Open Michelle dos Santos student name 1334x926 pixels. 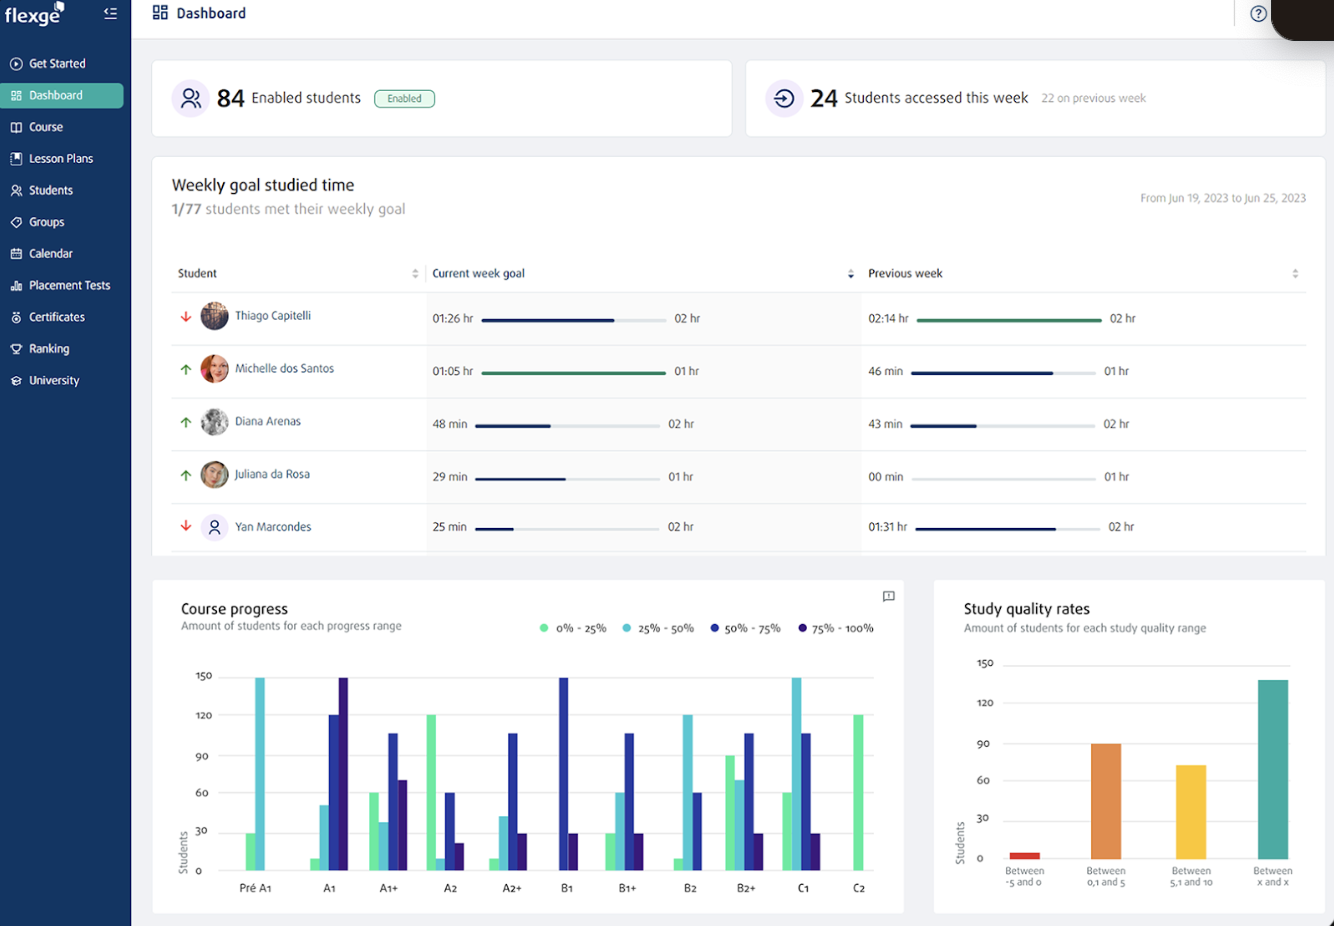click(x=284, y=369)
